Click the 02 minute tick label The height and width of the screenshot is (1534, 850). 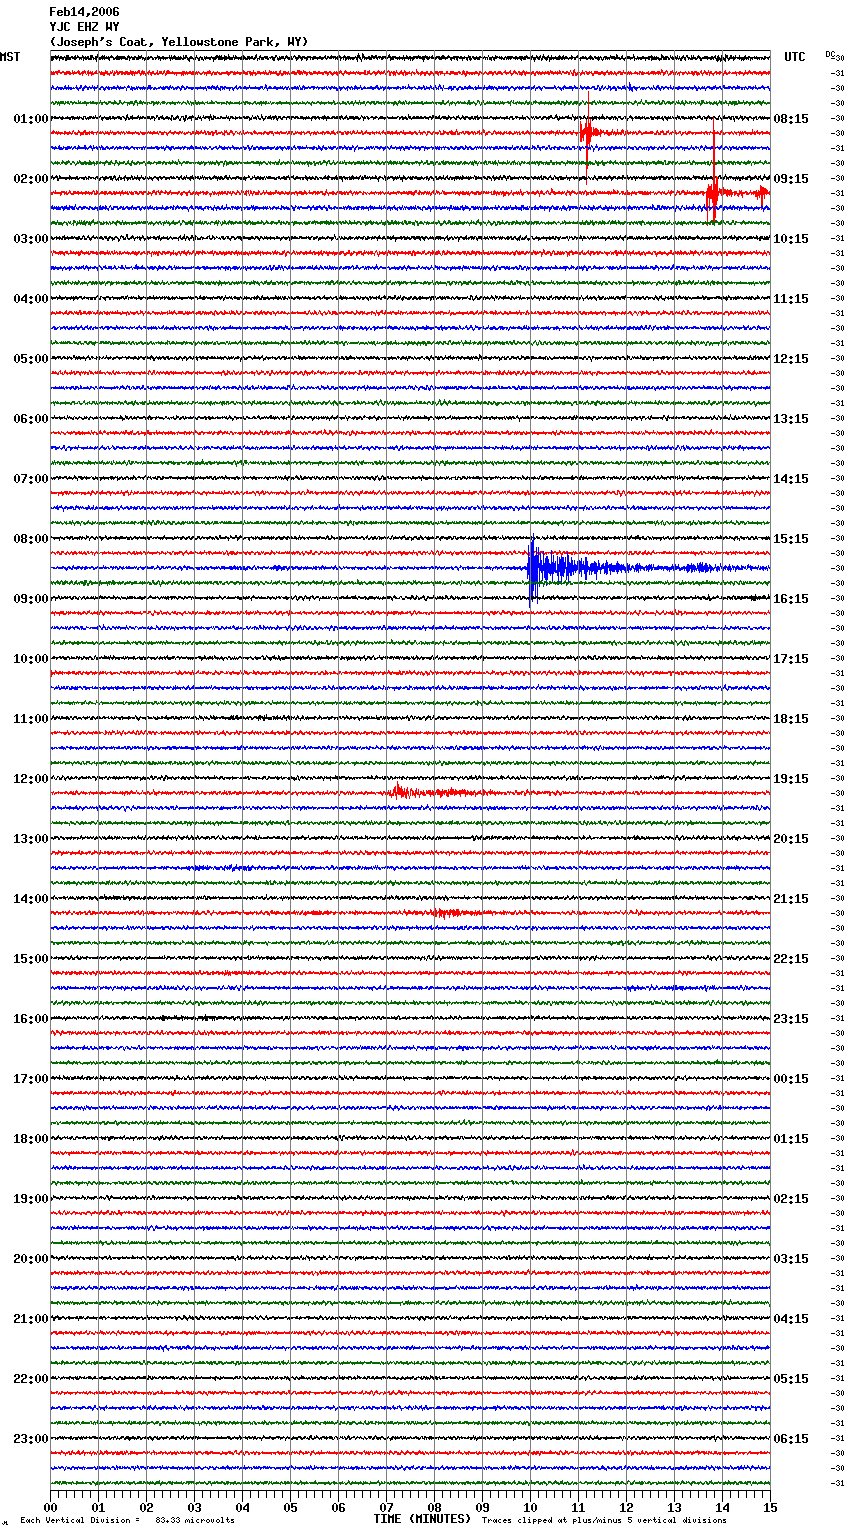click(x=146, y=1507)
